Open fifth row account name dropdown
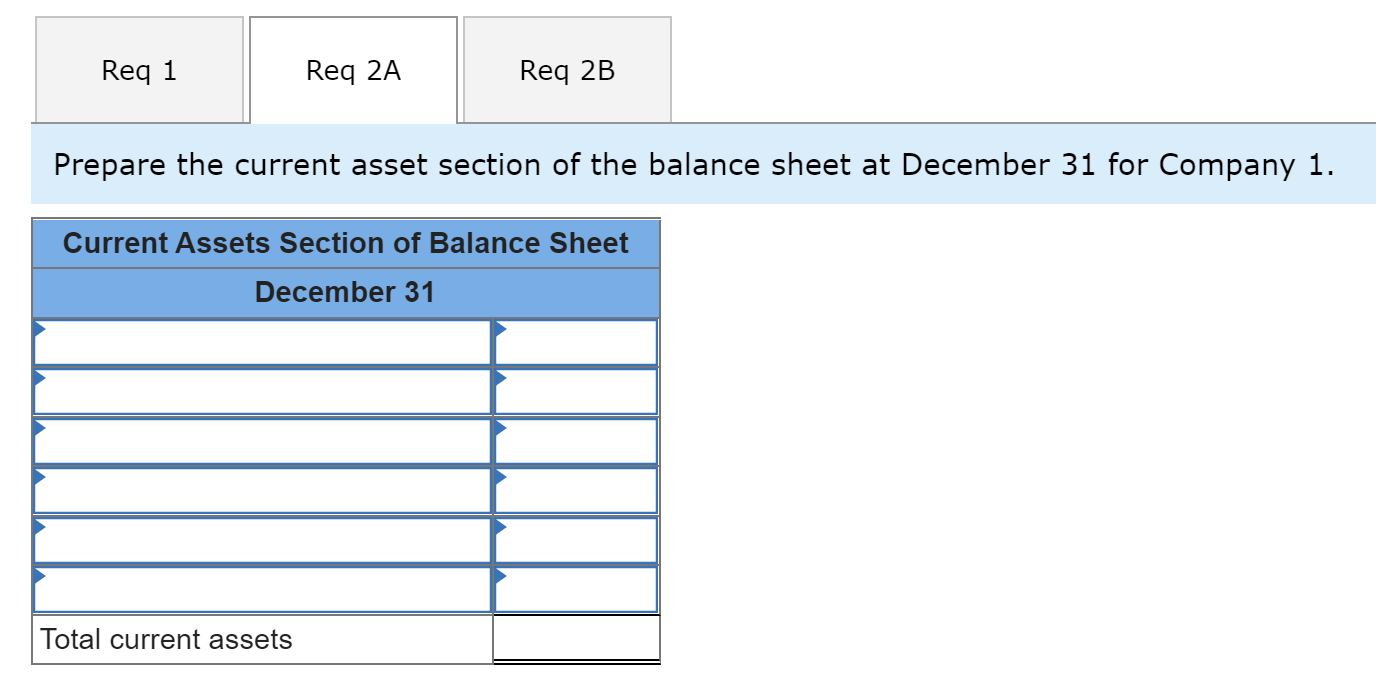 point(262,541)
